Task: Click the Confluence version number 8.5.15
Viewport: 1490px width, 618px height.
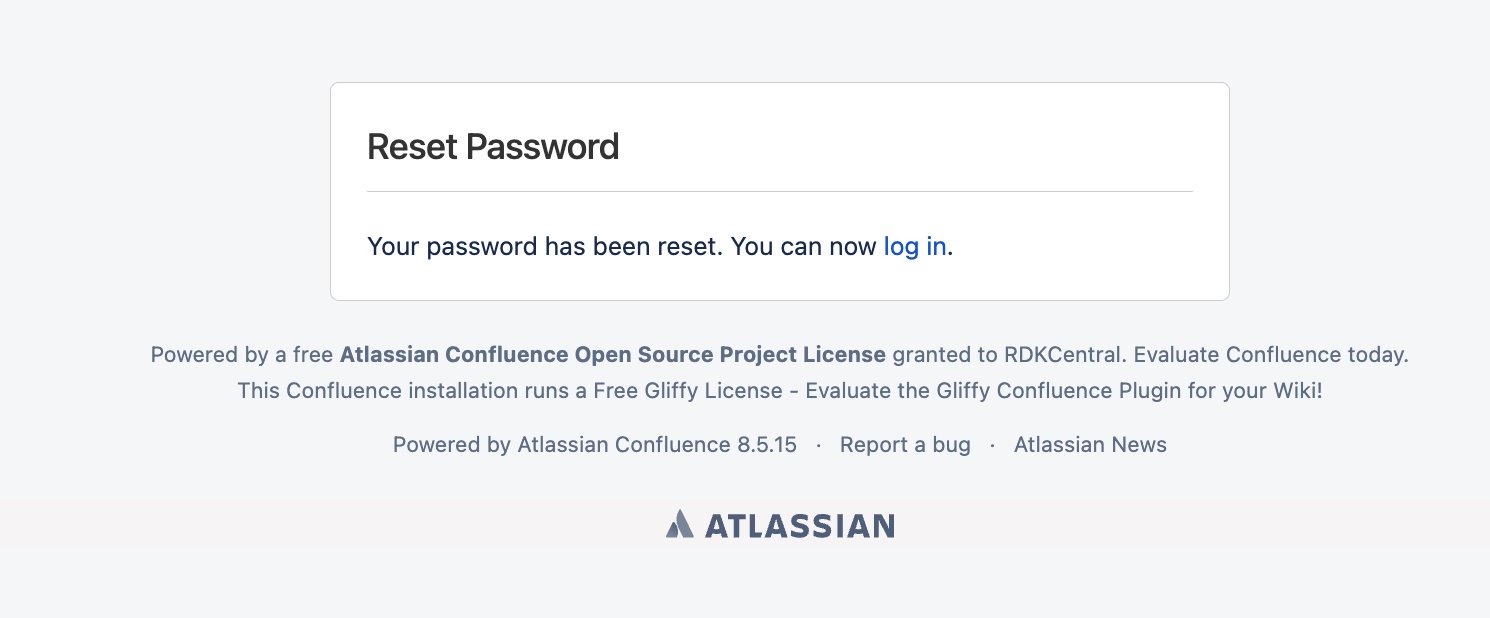Action: (x=767, y=445)
